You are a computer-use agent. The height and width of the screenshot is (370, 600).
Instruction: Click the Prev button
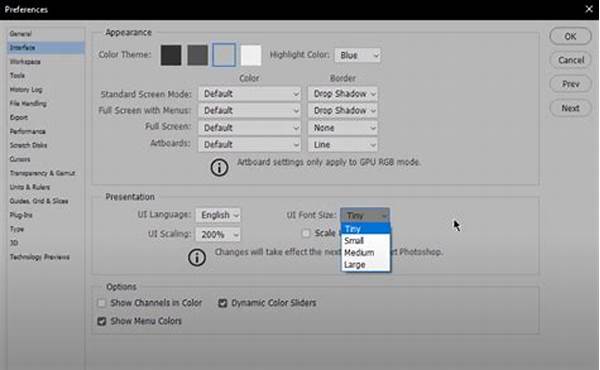[x=570, y=84]
